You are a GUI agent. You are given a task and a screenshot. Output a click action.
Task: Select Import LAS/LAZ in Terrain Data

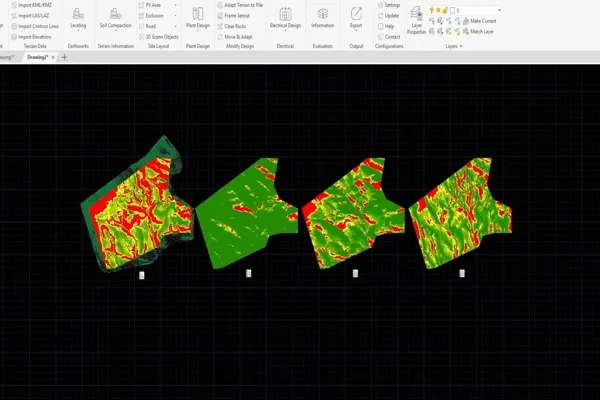pos(30,16)
